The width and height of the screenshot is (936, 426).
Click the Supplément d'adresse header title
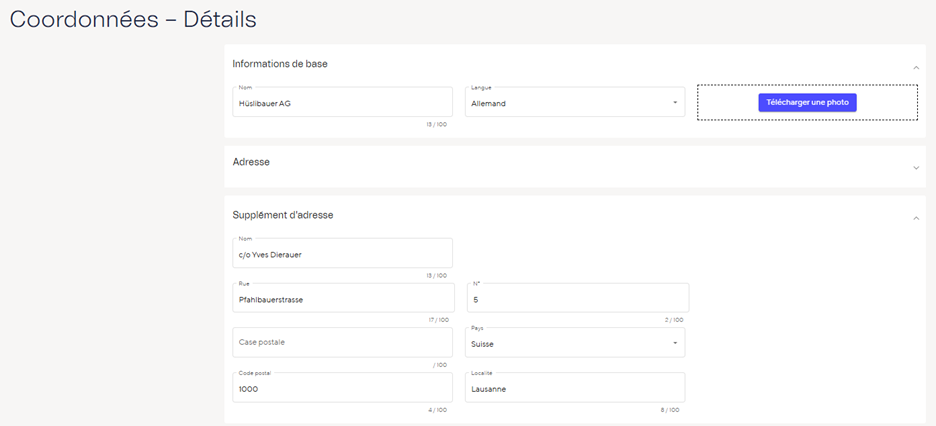tap(283, 215)
